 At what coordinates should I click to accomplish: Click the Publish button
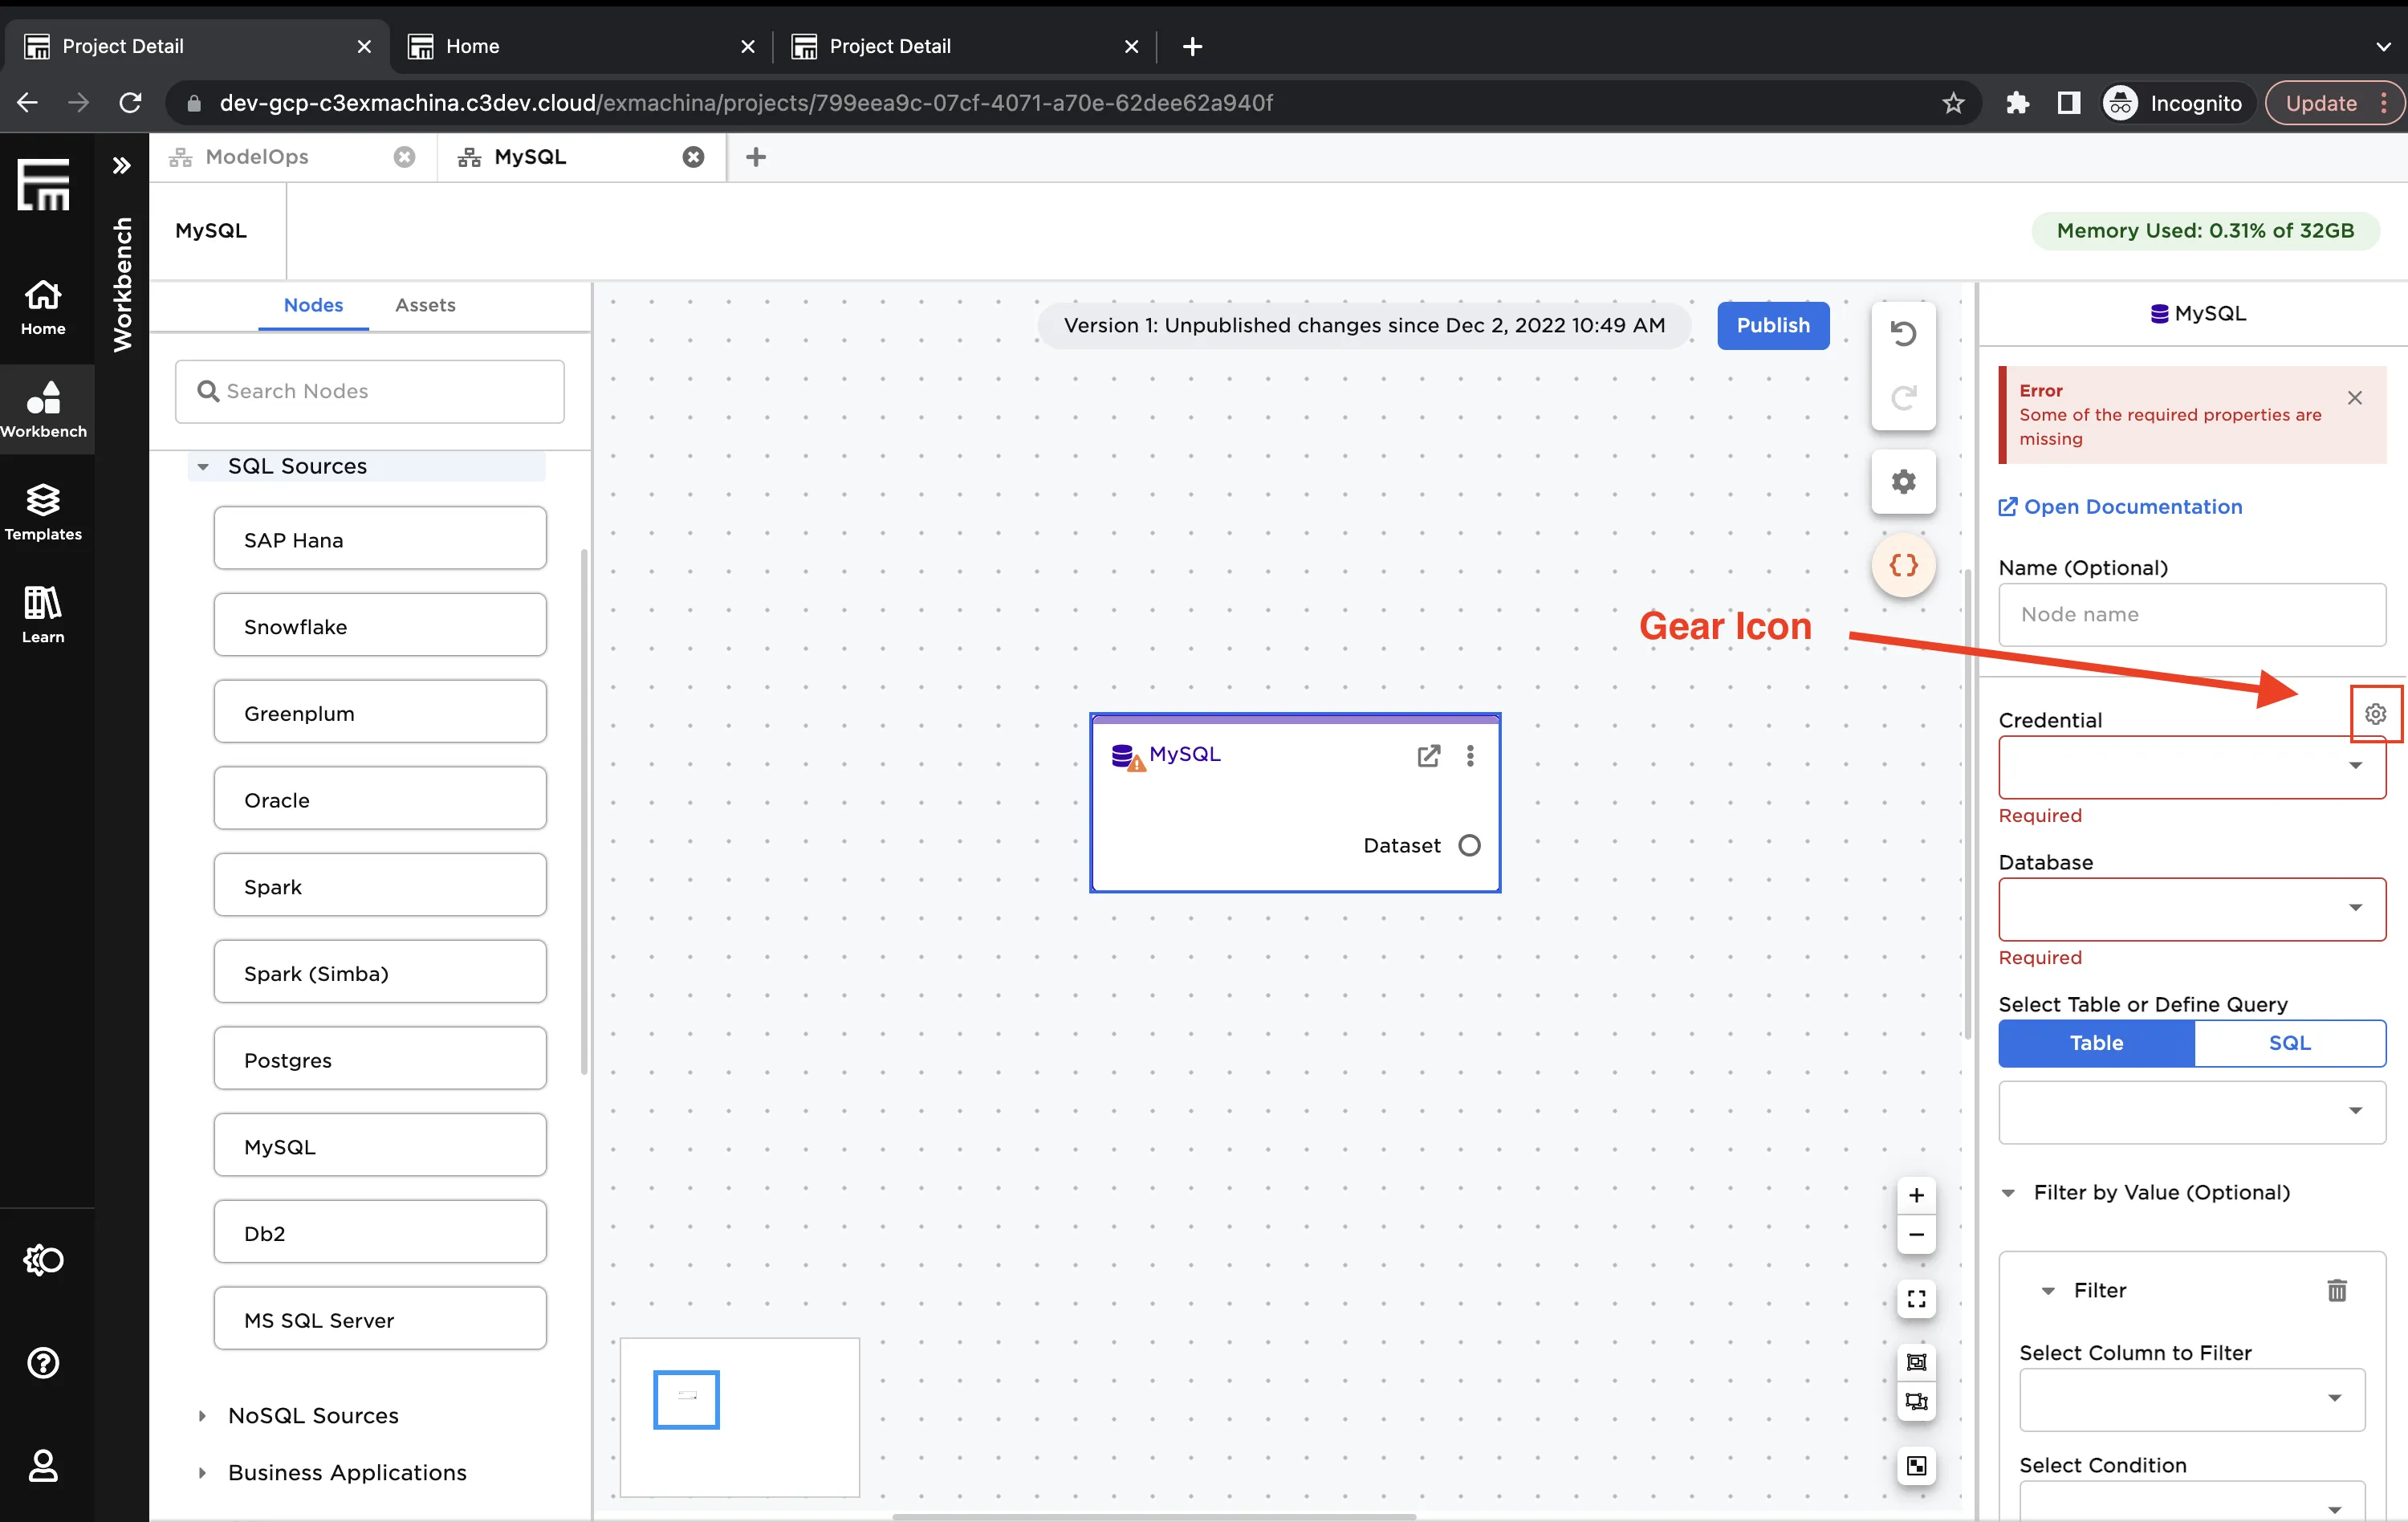(1772, 325)
